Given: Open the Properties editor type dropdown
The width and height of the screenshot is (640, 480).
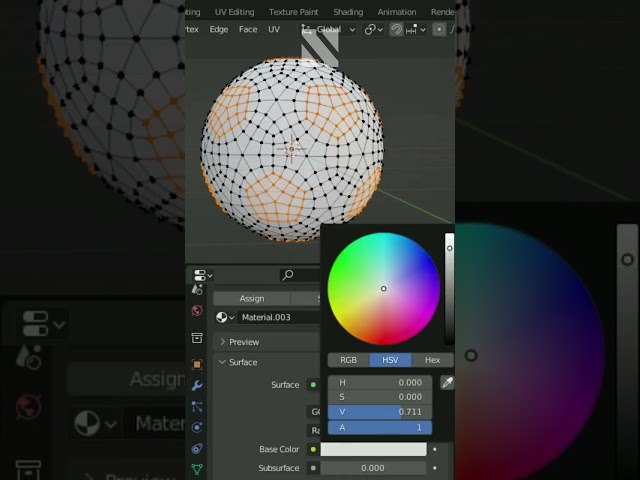Looking at the screenshot, I should click(x=203, y=276).
